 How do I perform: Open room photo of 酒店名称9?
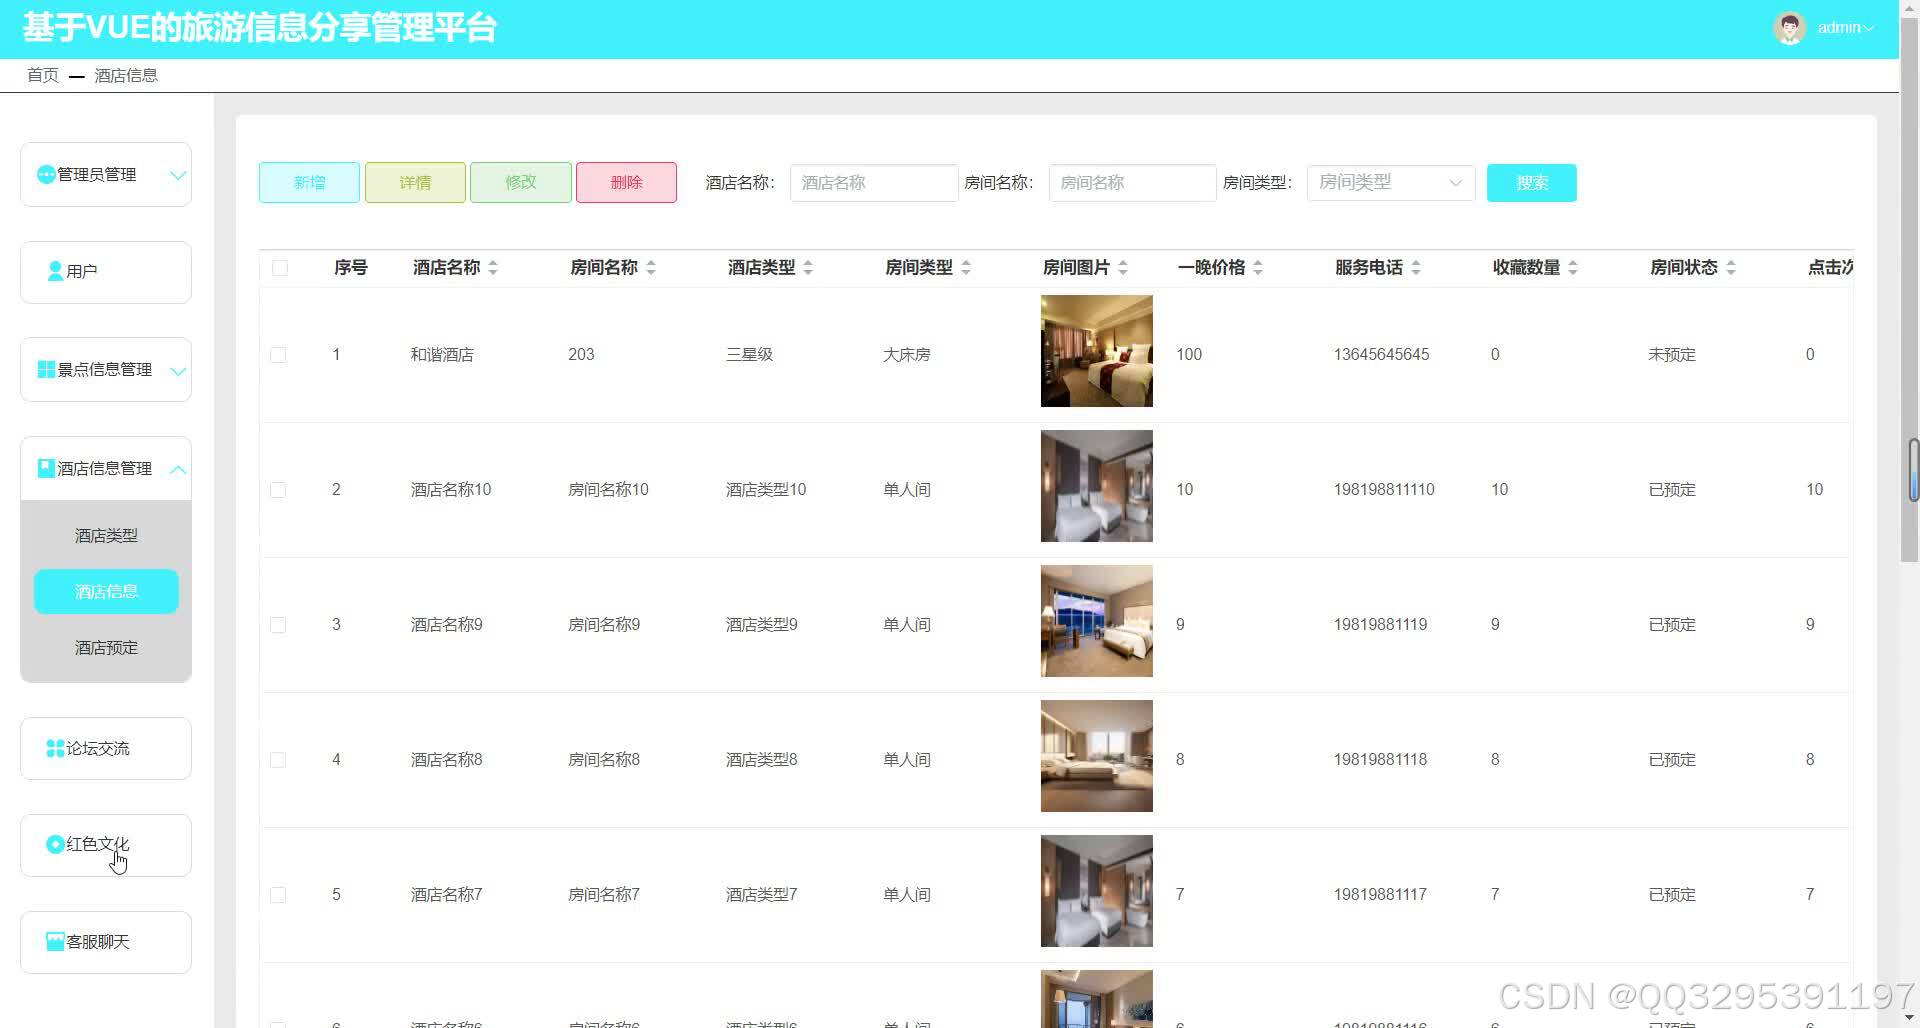(x=1097, y=621)
